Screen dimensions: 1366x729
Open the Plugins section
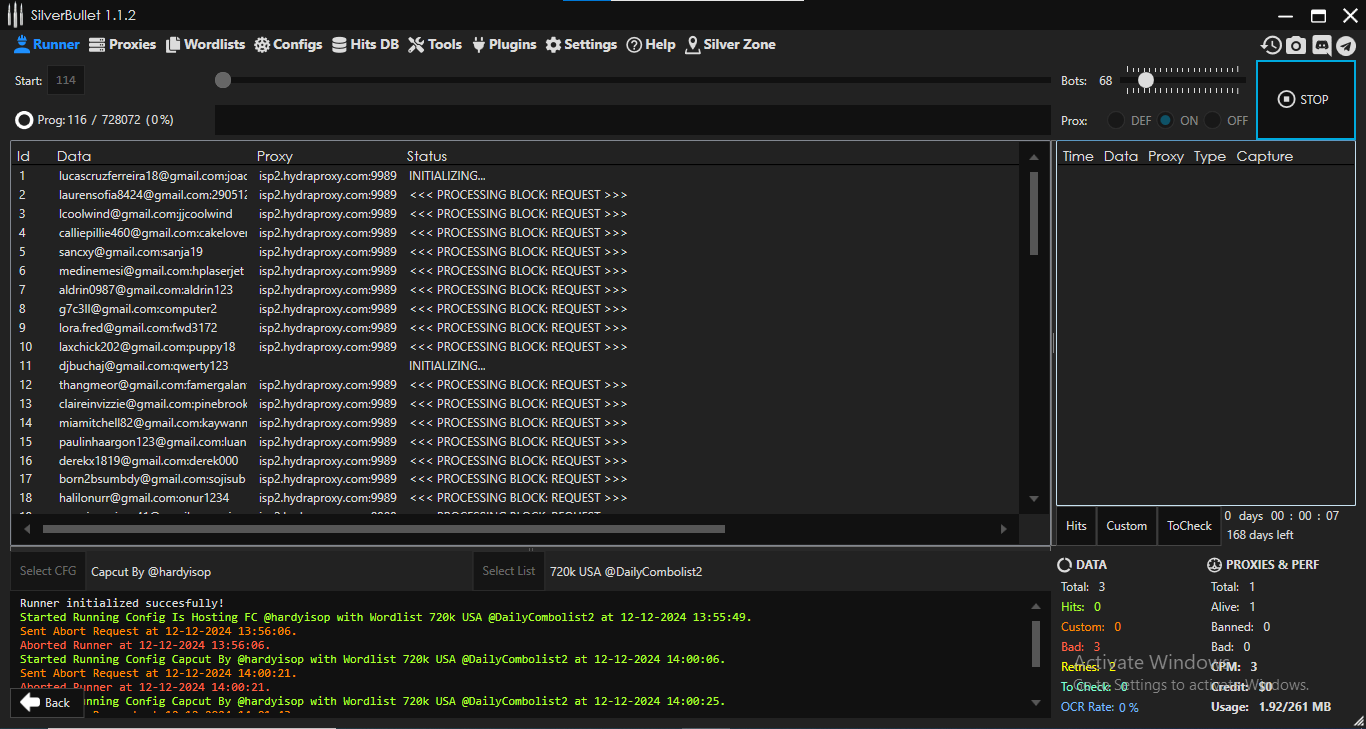(504, 44)
